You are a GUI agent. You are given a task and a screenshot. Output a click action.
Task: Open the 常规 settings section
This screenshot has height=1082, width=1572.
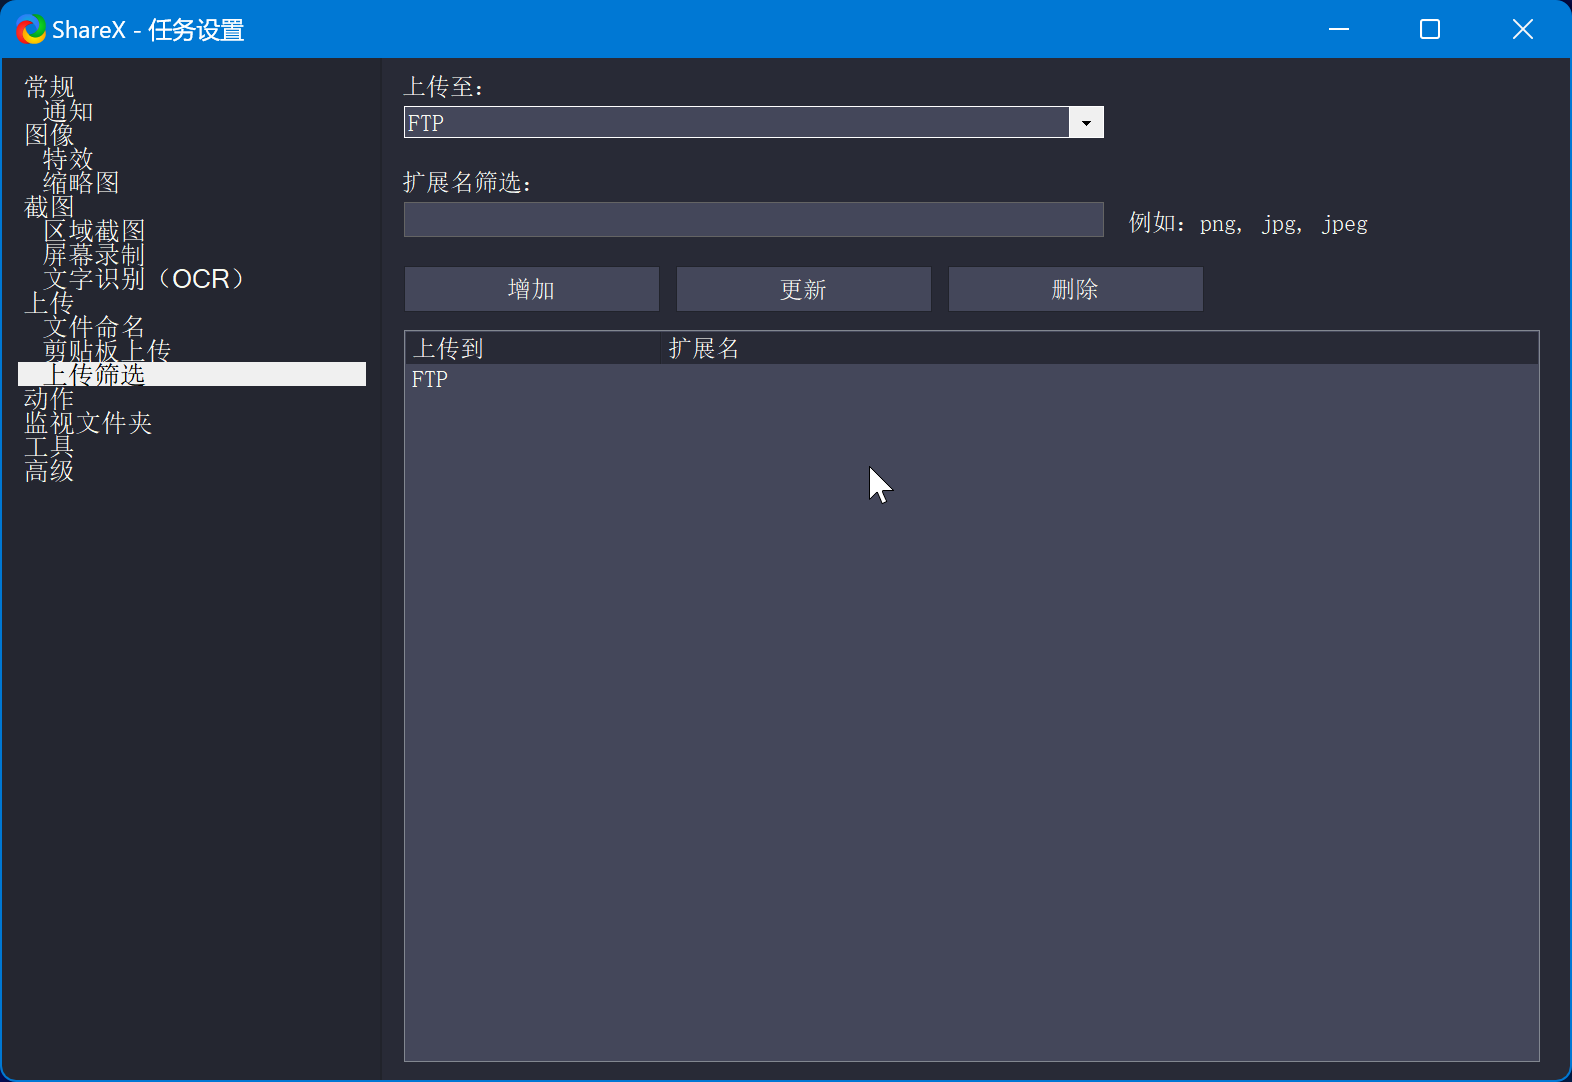click(x=49, y=87)
